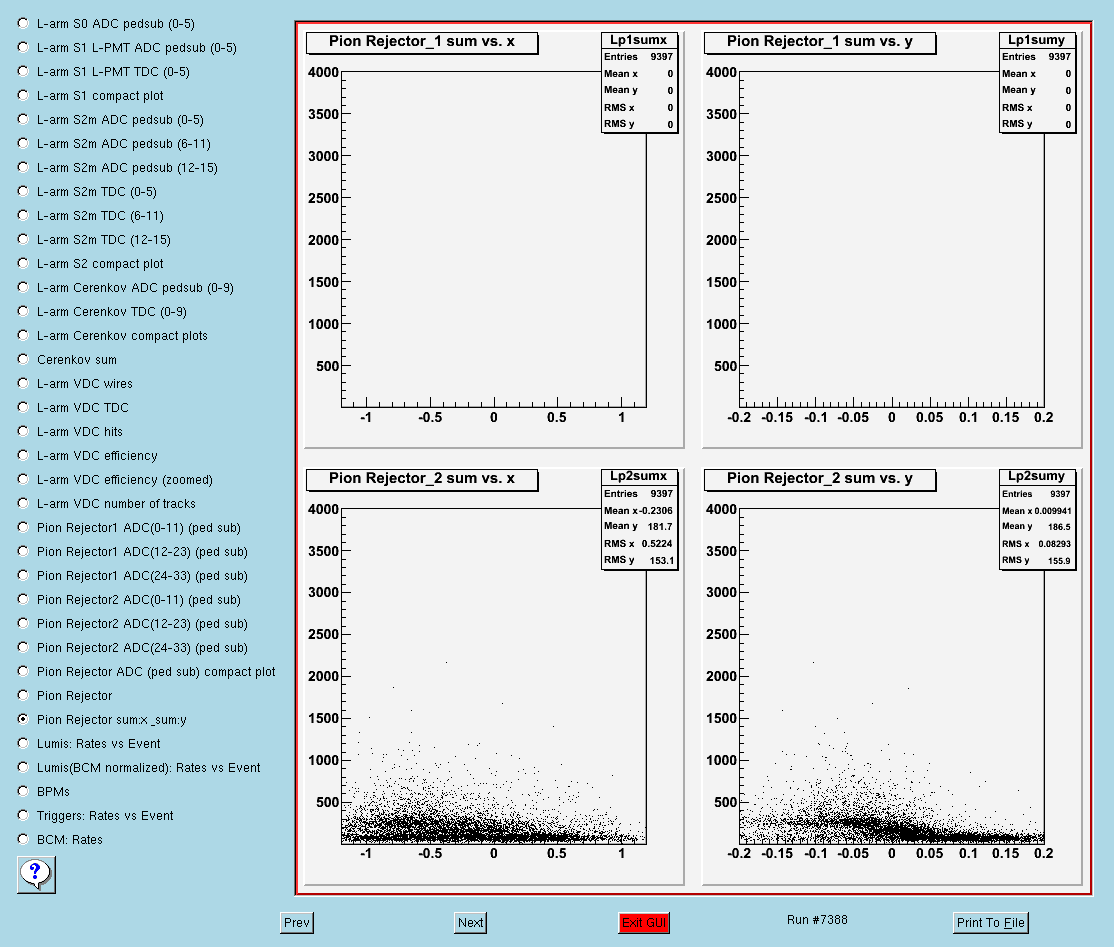Image resolution: width=1114 pixels, height=947 pixels.
Task: Choose L-arm VDC hits plot
Action: point(23,432)
